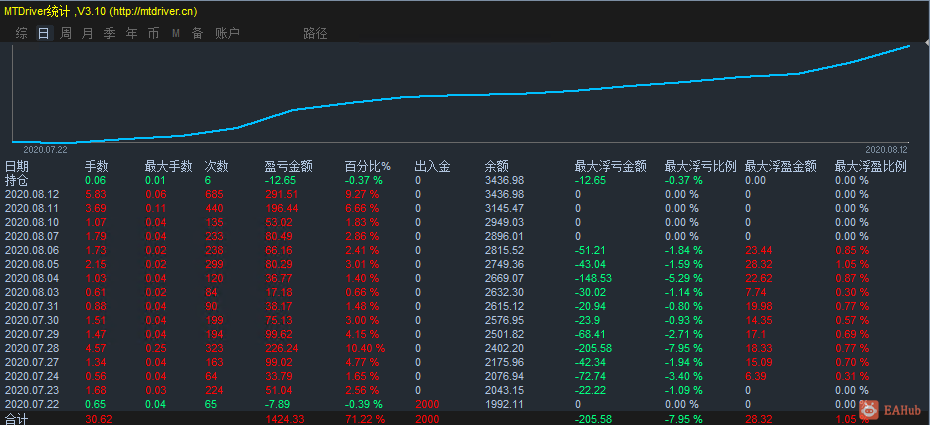Image resolution: width=930 pixels, height=425 pixels.
Task: Select the 2020.08.12 date row
Action: click(x=465, y=194)
